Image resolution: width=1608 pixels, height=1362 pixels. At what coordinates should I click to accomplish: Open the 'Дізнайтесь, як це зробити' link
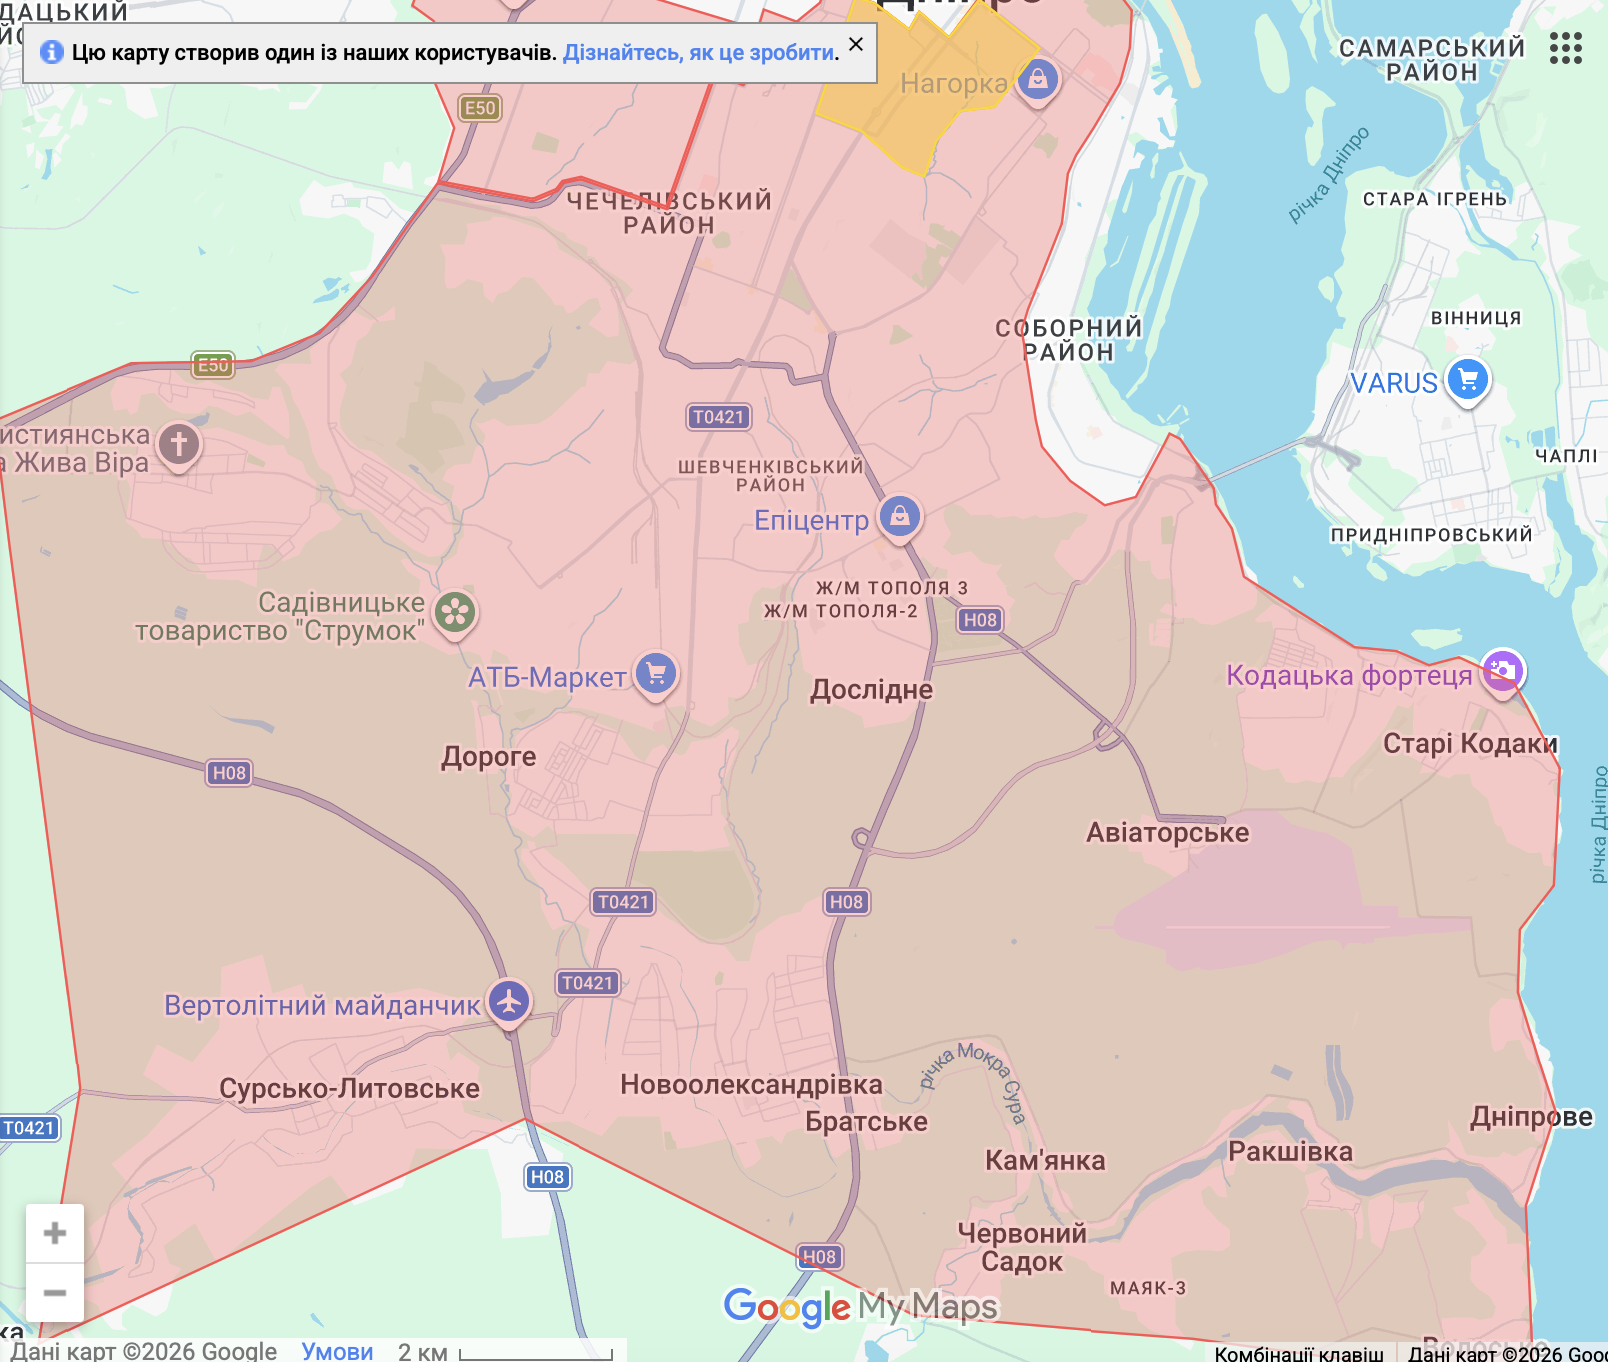699,52
